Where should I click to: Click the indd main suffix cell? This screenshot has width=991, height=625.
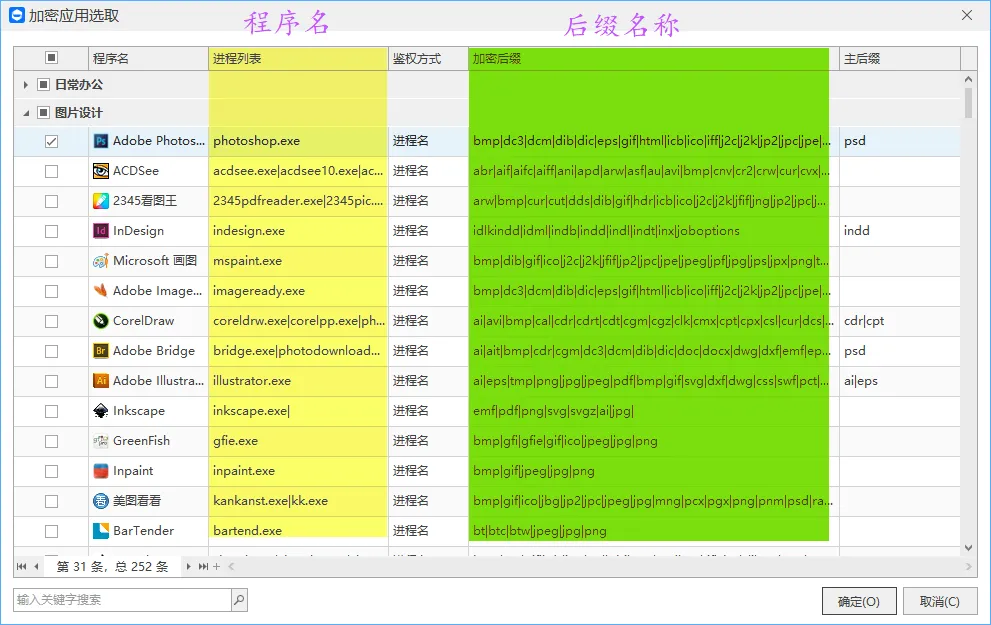pyautogui.click(x=899, y=231)
